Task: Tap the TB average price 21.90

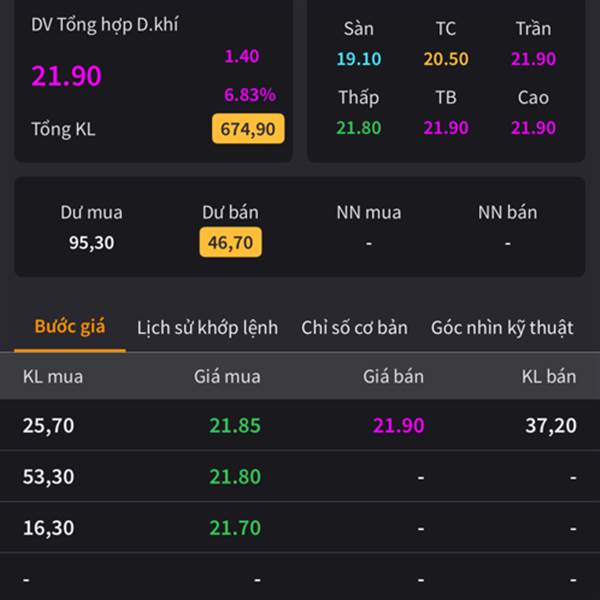Action: click(446, 128)
